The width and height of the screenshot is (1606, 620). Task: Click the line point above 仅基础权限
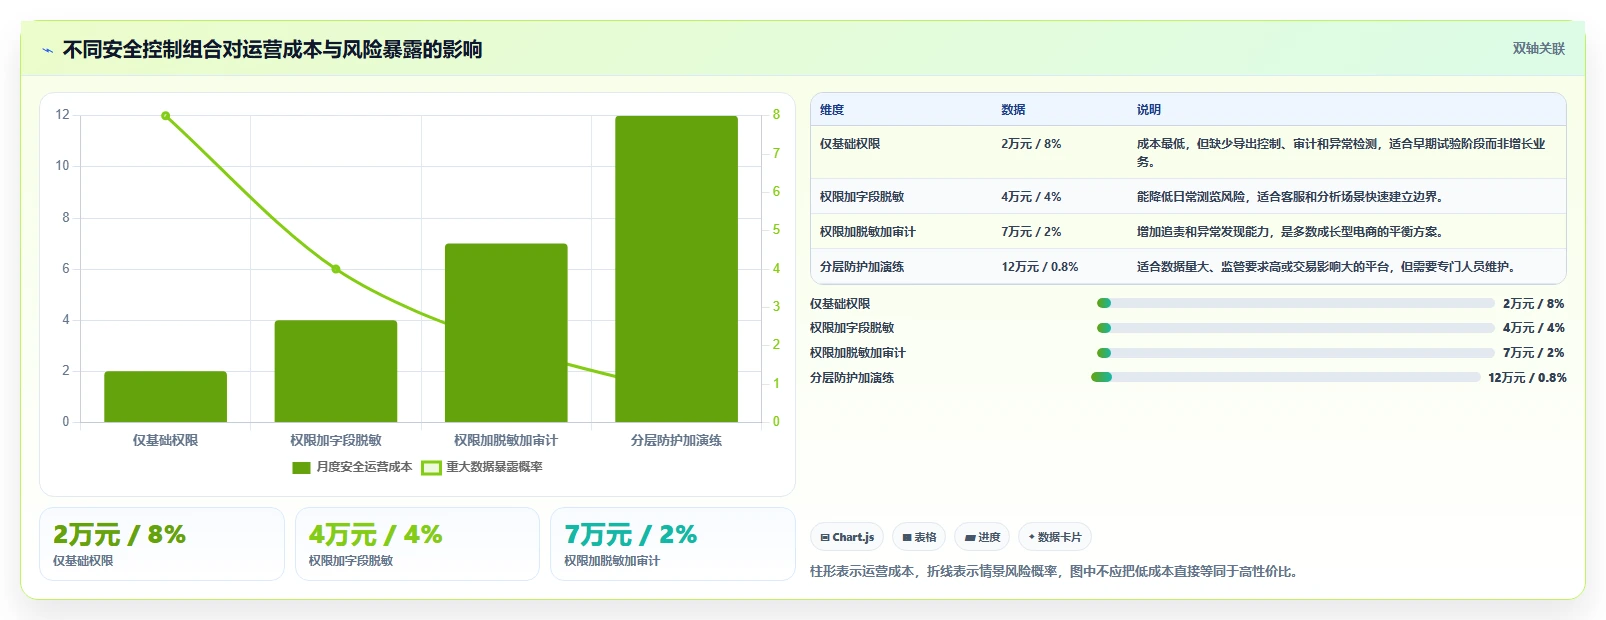pos(166,116)
